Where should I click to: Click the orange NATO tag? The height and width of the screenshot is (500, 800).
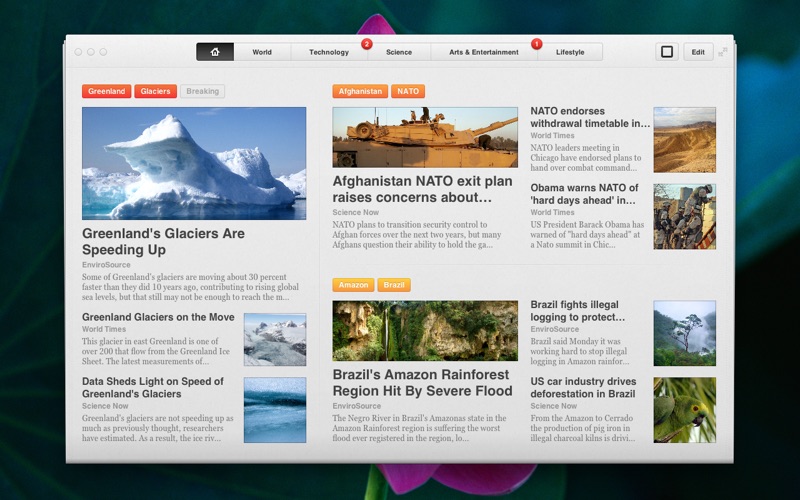[x=408, y=91]
